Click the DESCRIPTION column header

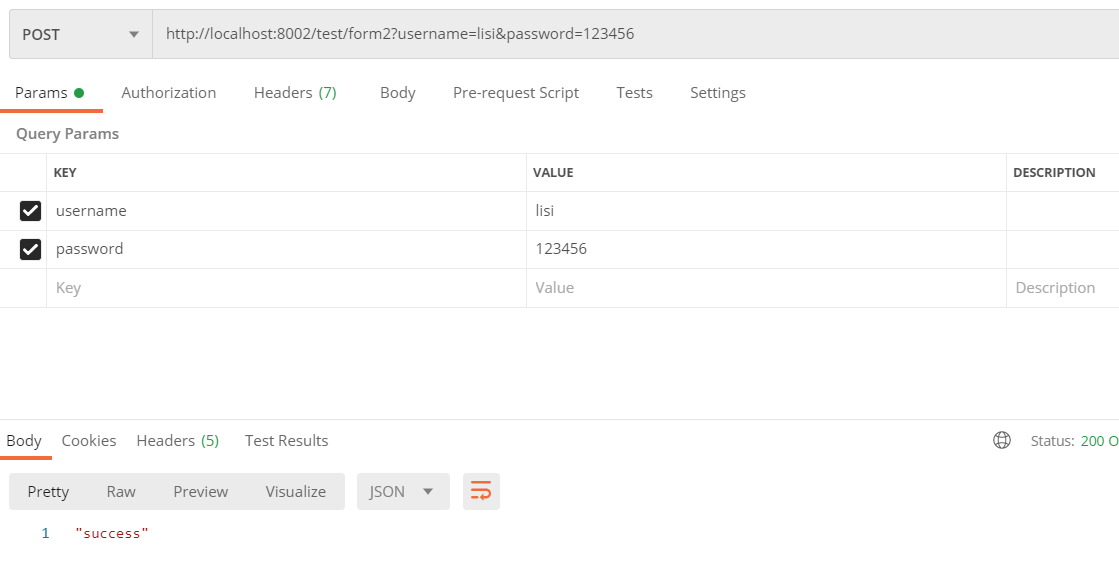tap(1054, 173)
